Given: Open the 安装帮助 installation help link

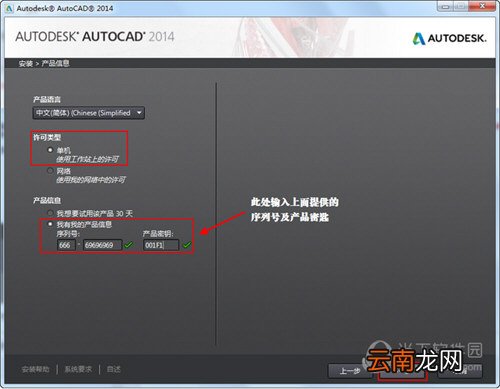Looking at the screenshot, I should (35, 369).
